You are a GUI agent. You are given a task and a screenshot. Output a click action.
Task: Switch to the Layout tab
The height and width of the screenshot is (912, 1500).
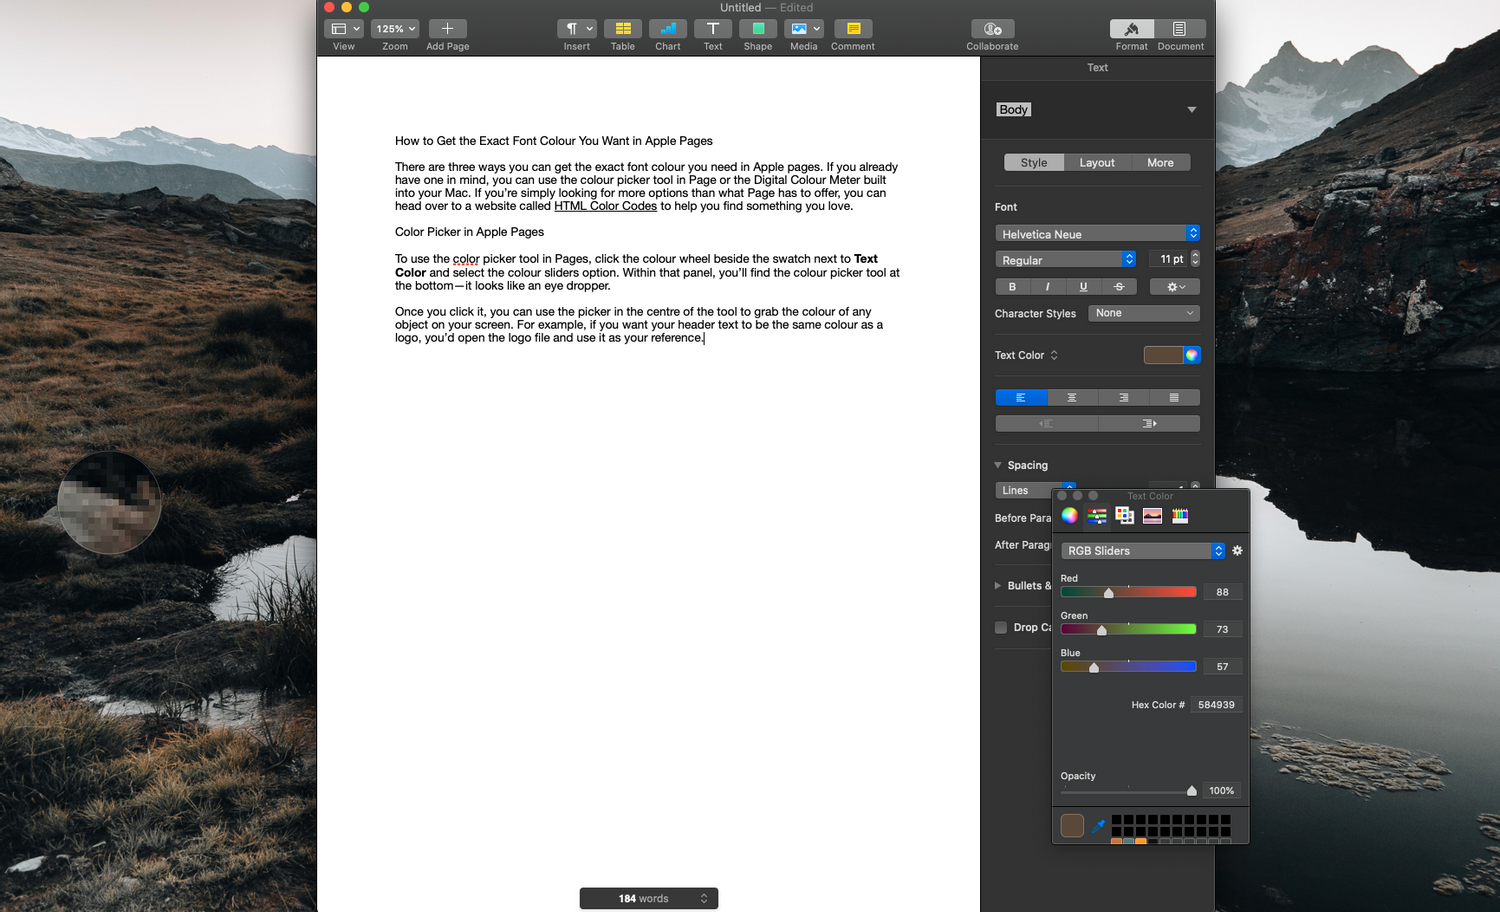click(x=1097, y=163)
